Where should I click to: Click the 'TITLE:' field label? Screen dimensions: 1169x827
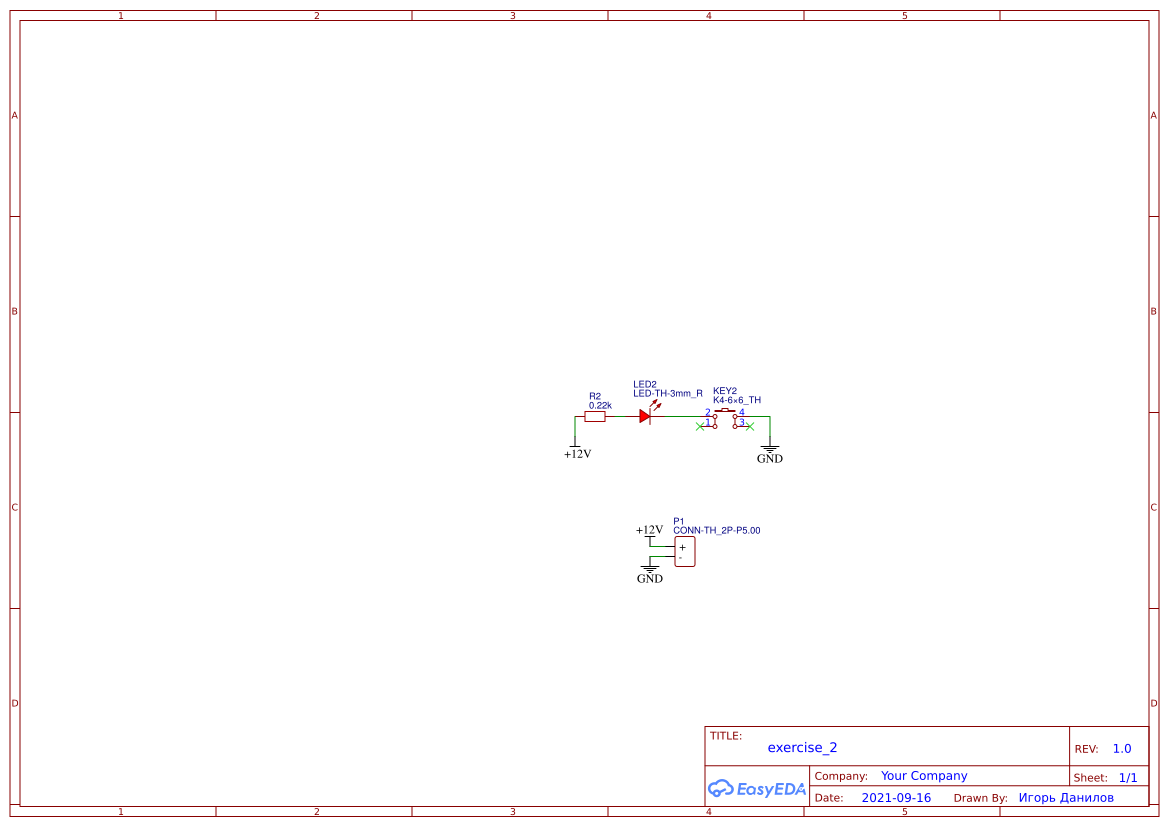(725, 736)
